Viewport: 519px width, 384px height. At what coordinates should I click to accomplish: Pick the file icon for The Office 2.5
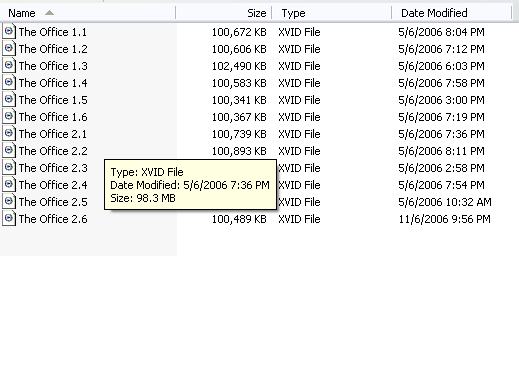click(x=9, y=202)
